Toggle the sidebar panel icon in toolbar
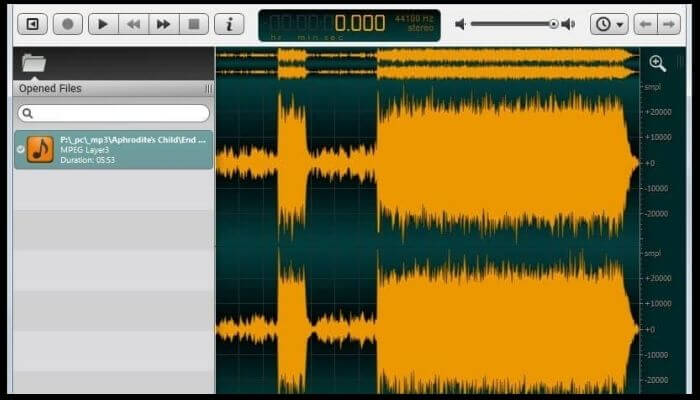 coord(33,24)
